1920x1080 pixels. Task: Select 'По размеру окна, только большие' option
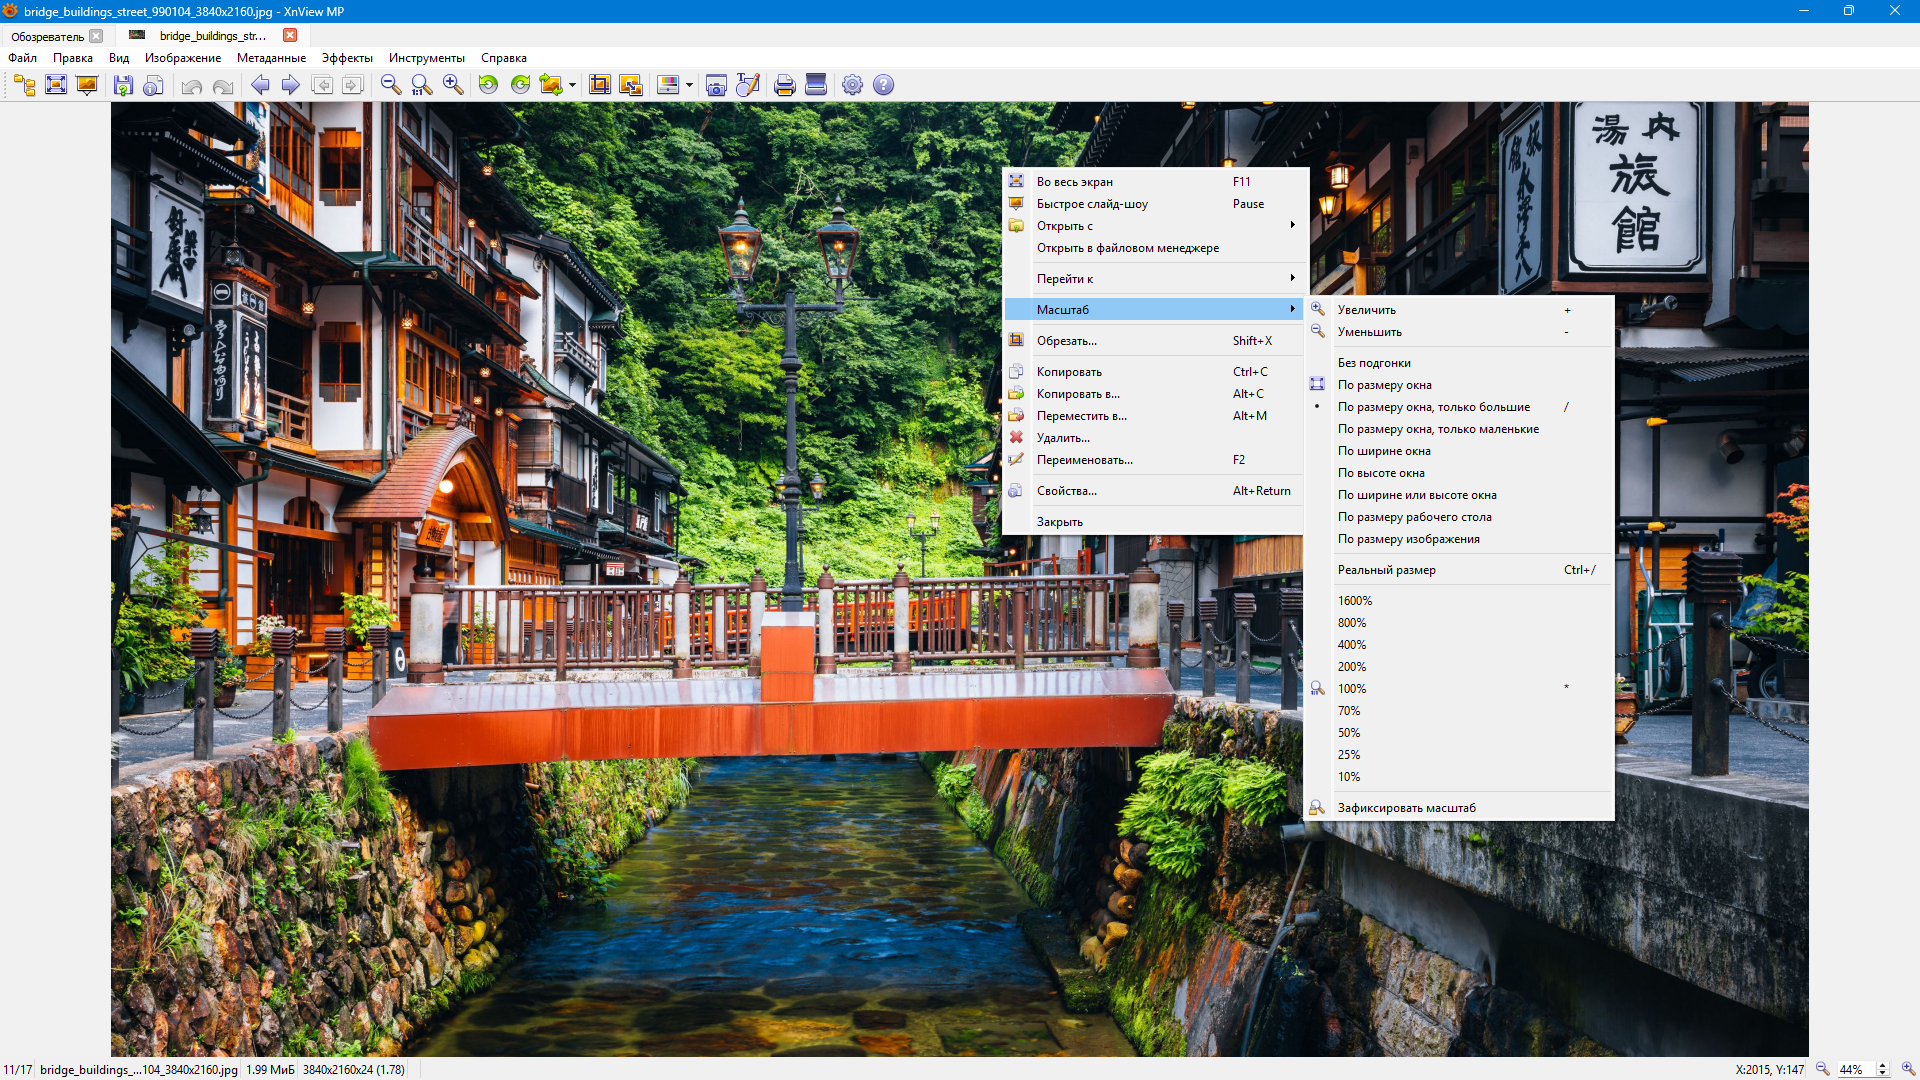(1433, 407)
